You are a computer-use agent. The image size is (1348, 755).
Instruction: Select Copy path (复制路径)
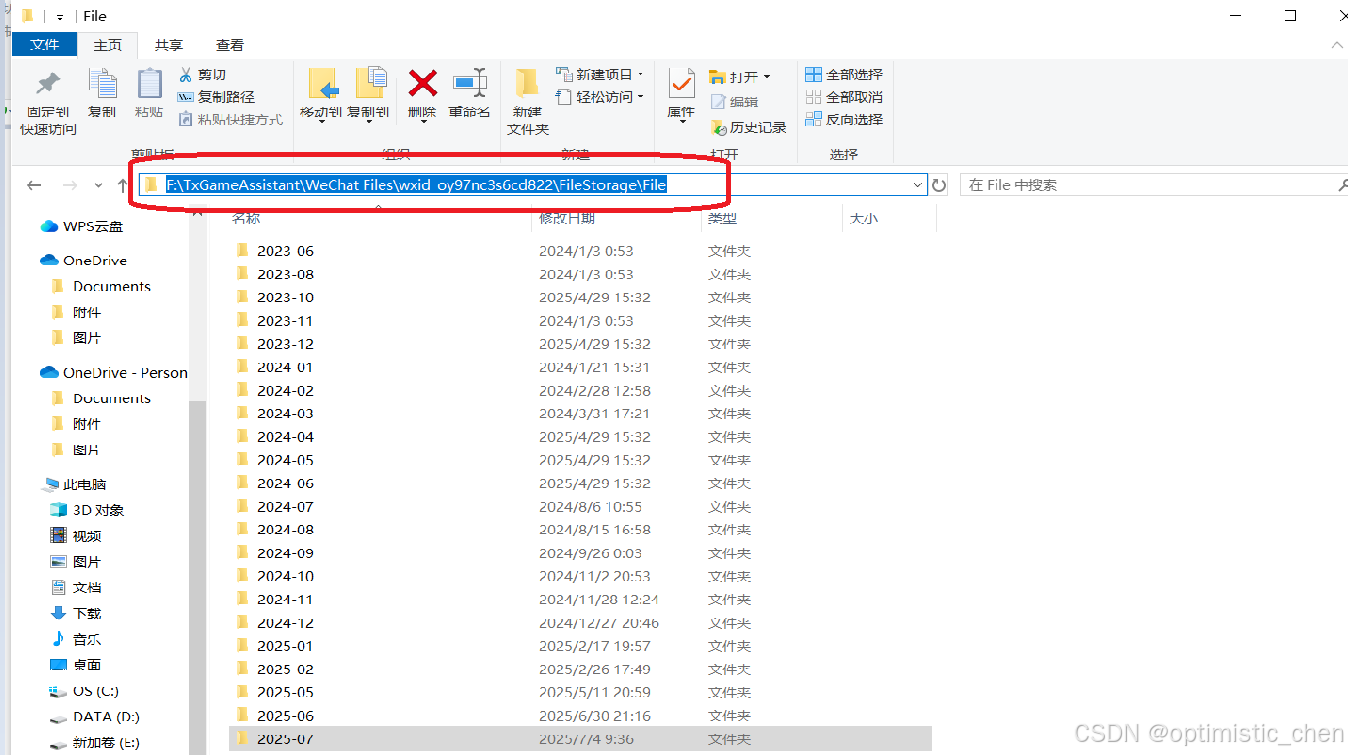click(x=216, y=97)
